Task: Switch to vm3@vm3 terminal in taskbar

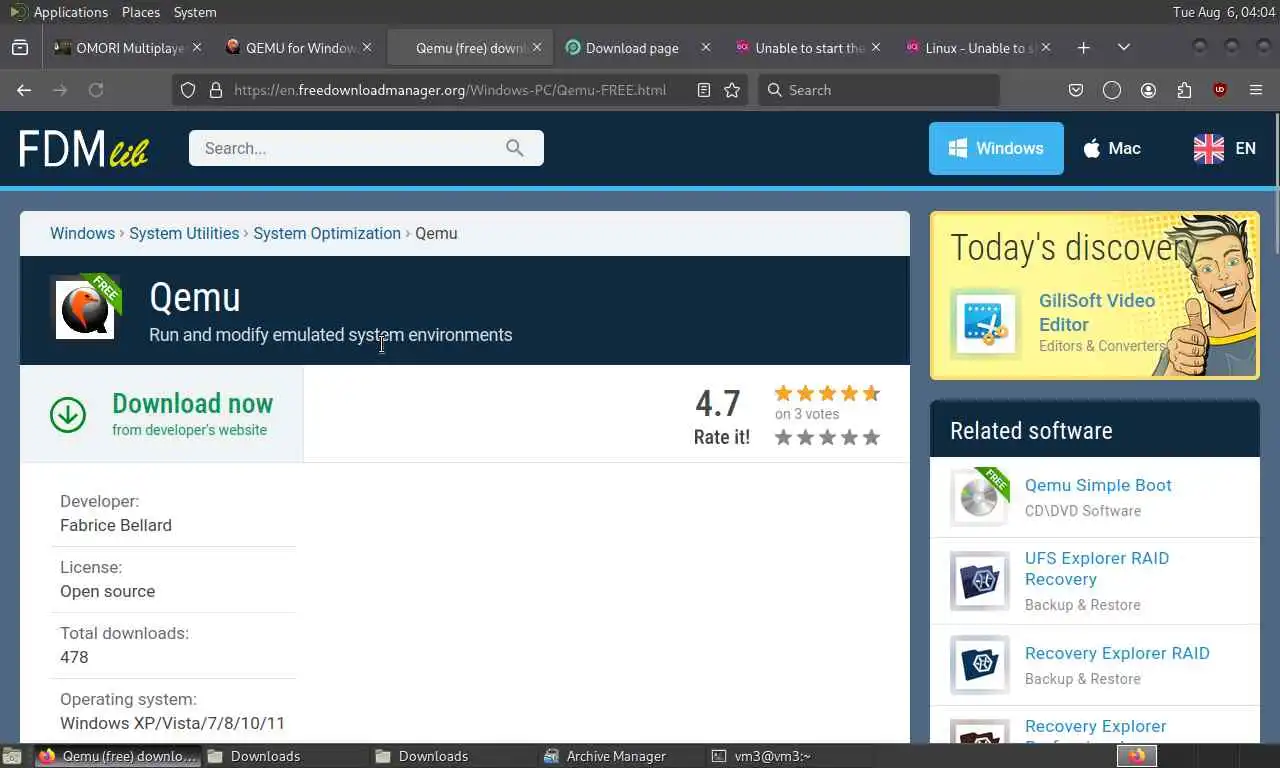Action: [x=790, y=756]
